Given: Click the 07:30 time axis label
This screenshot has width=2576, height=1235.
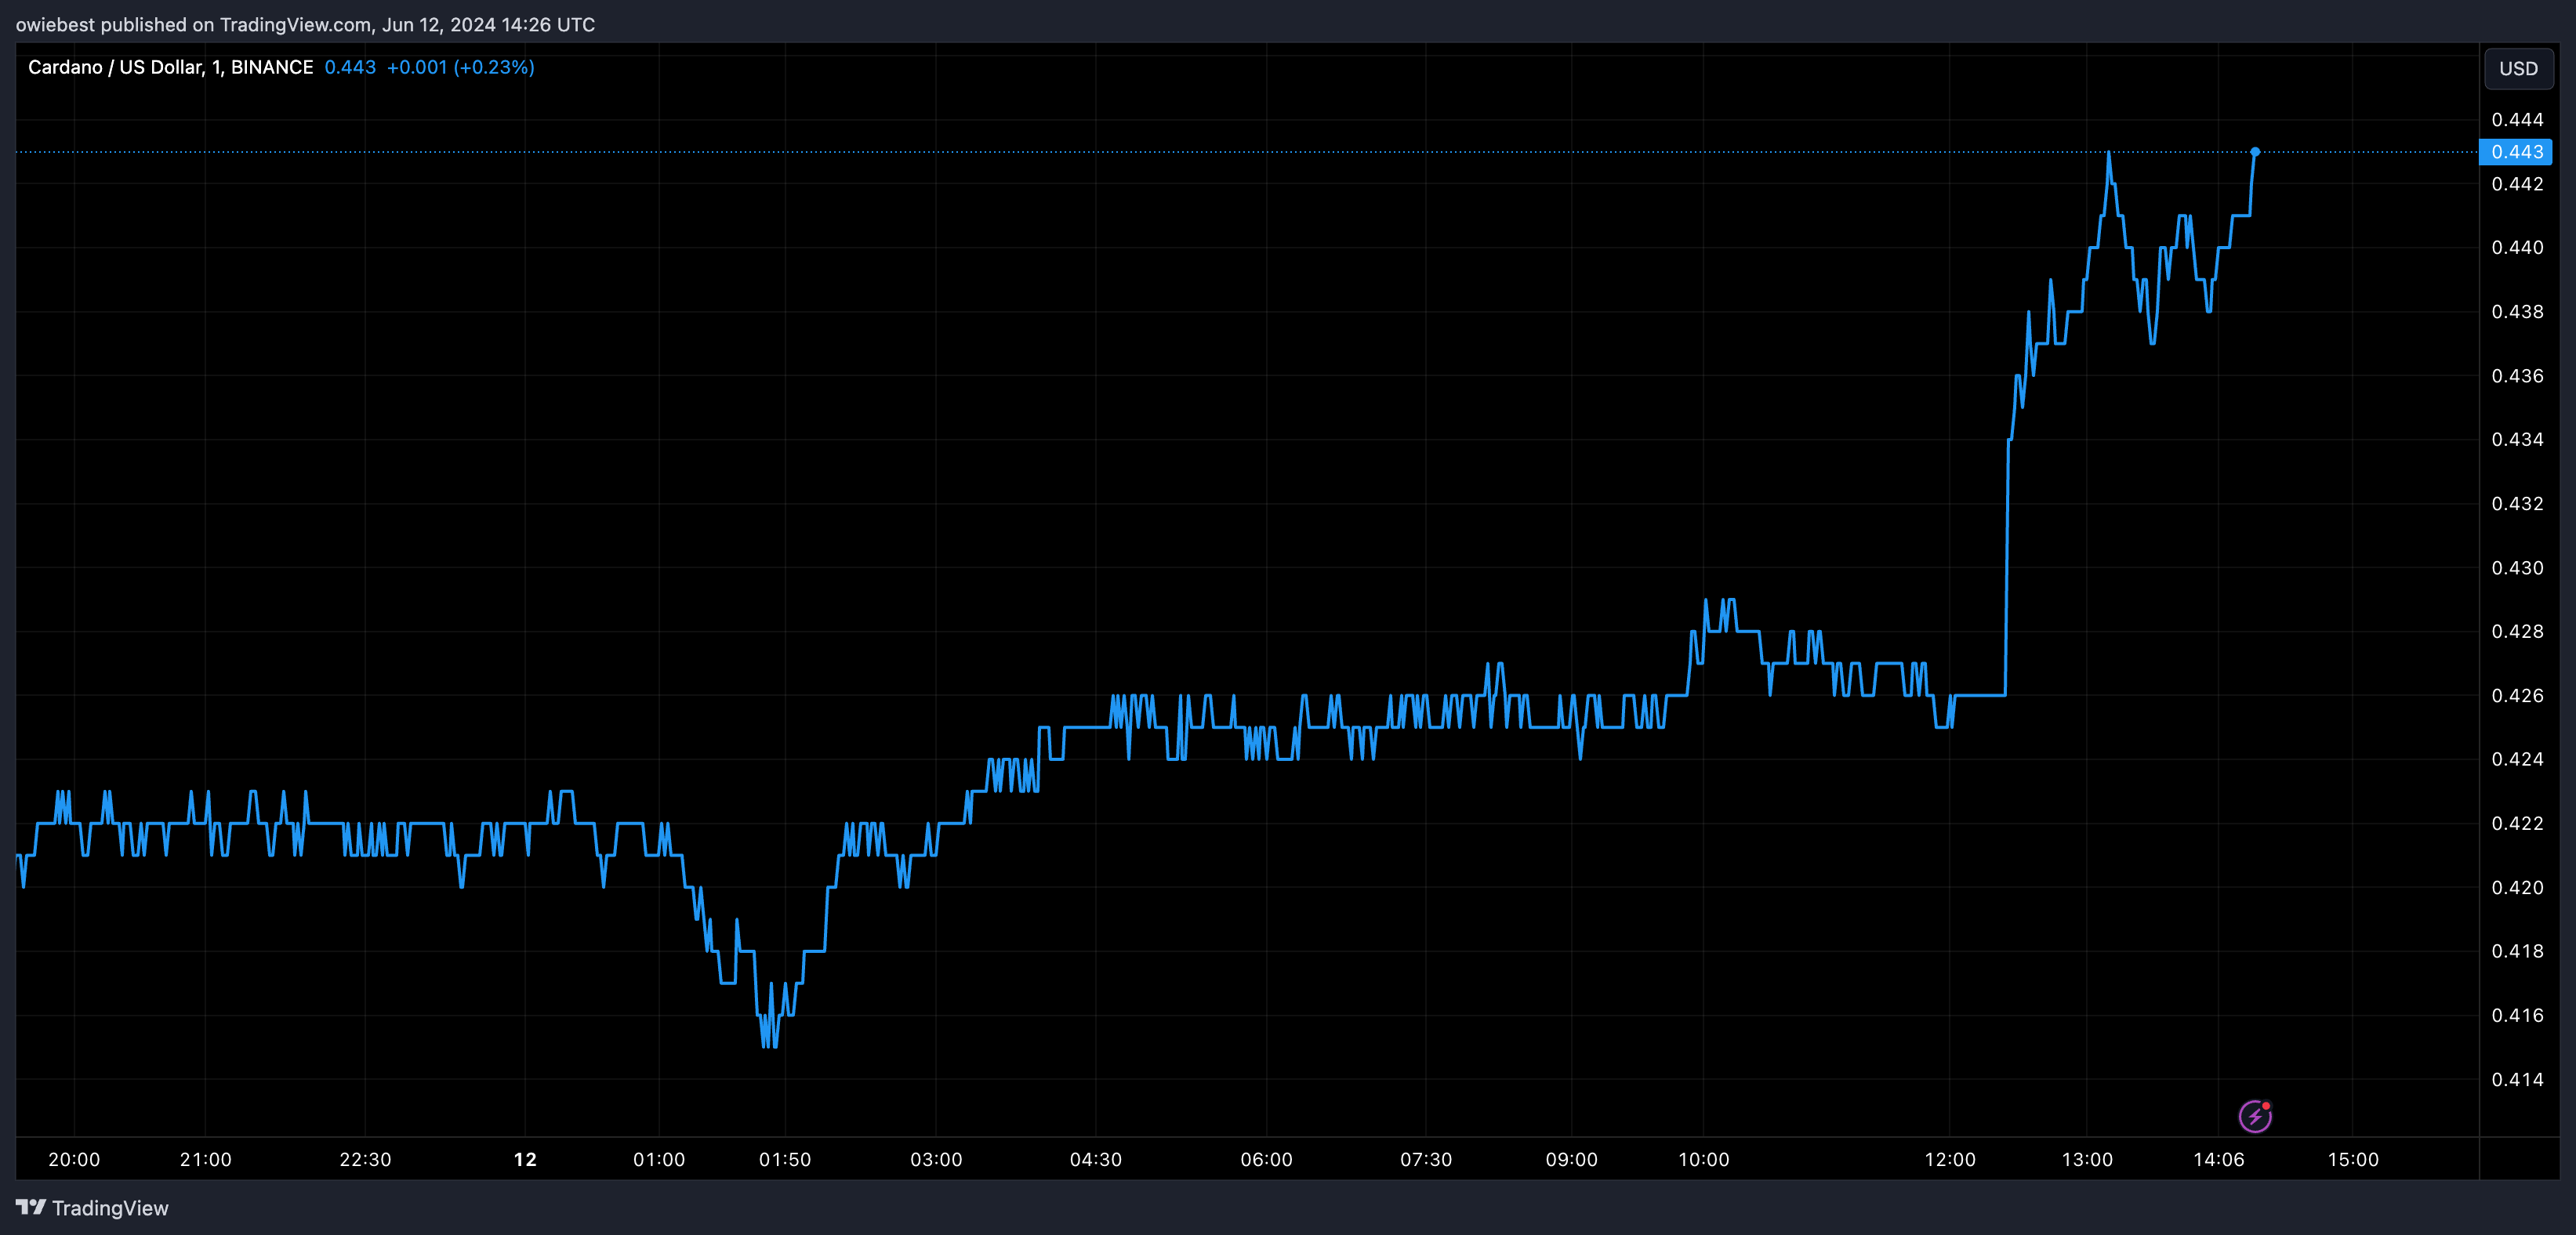Looking at the screenshot, I should point(1426,1159).
